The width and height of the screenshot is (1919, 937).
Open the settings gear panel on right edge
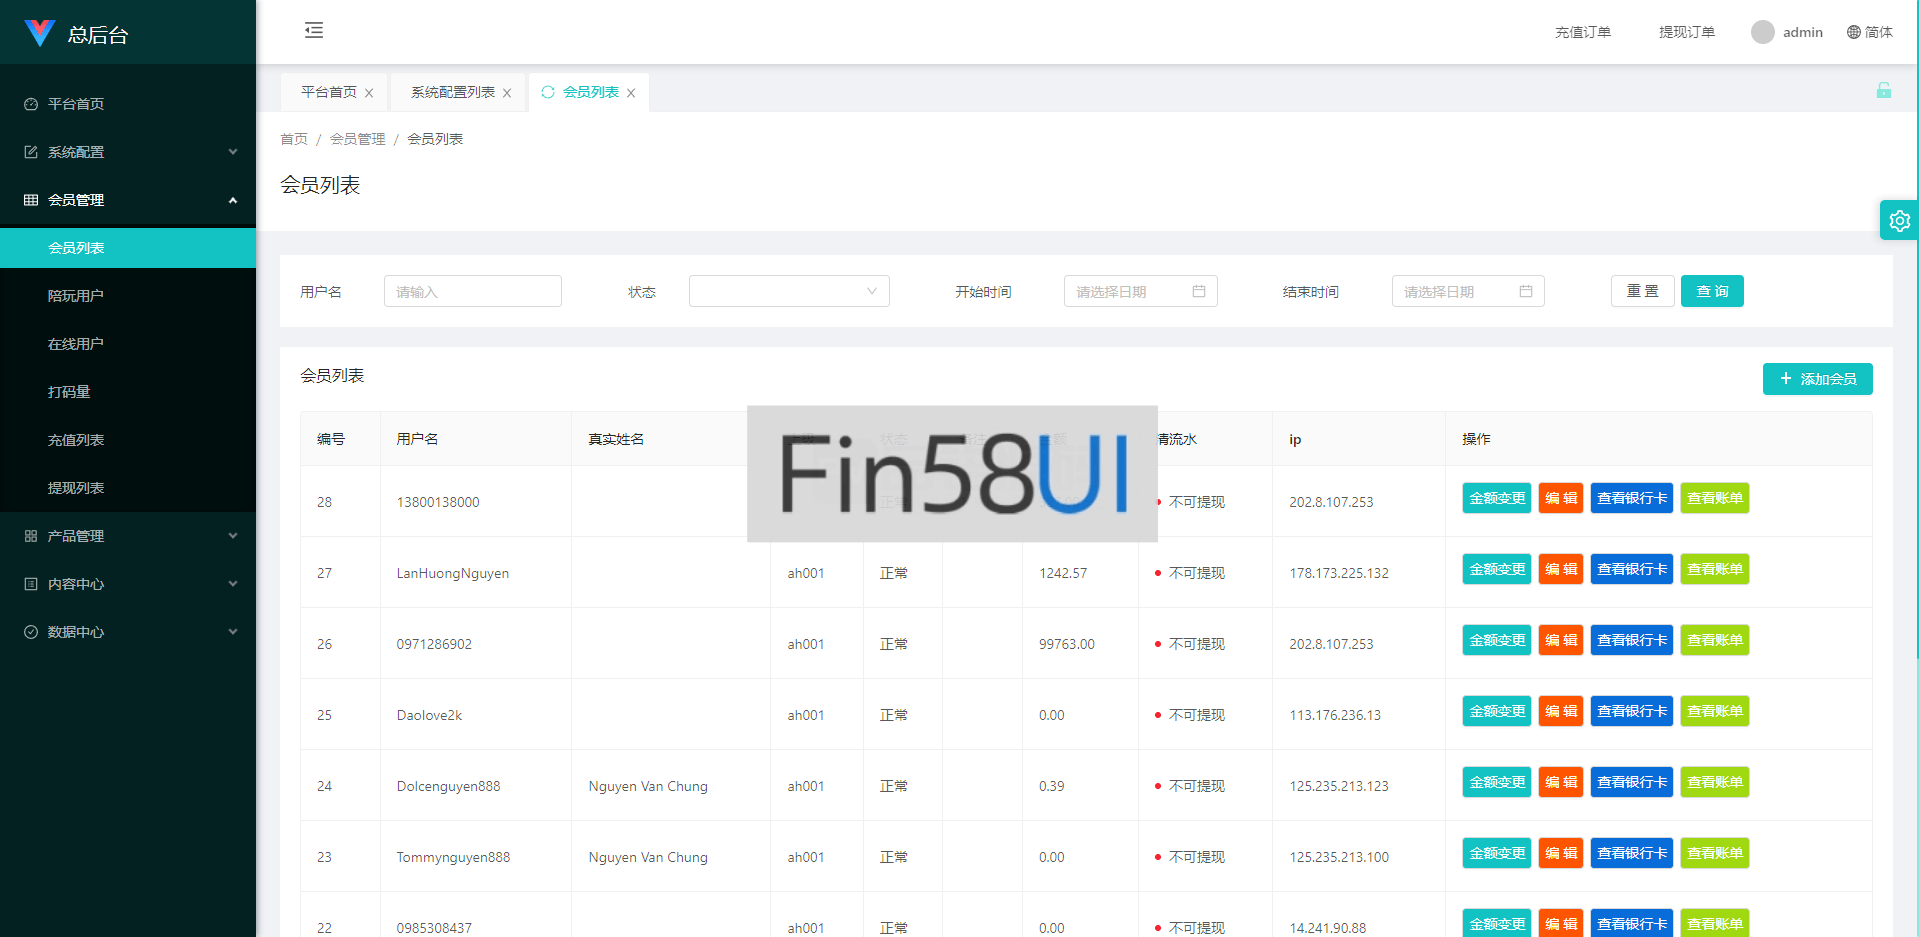(x=1899, y=221)
